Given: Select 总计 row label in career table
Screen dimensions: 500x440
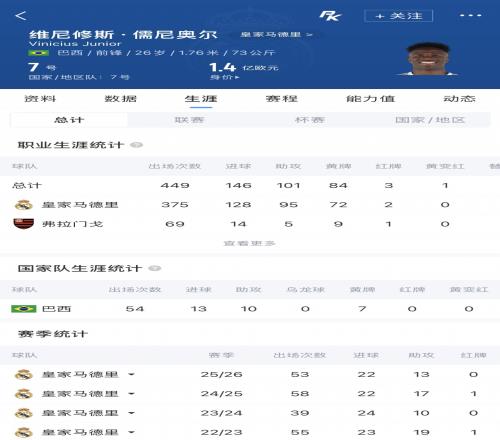Looking at the screenshot, I should (27, 185).
